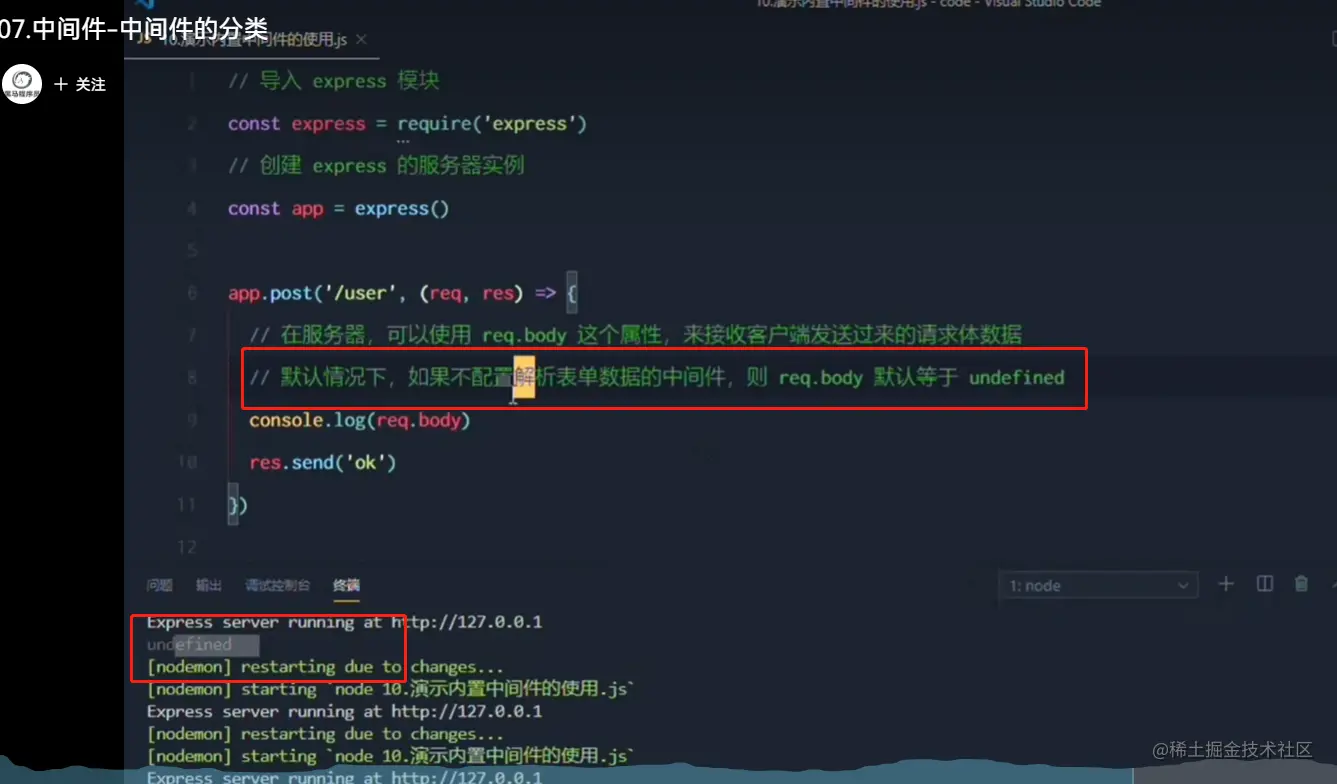Click the JS file icon on editor tab

[x=144, y=40]
